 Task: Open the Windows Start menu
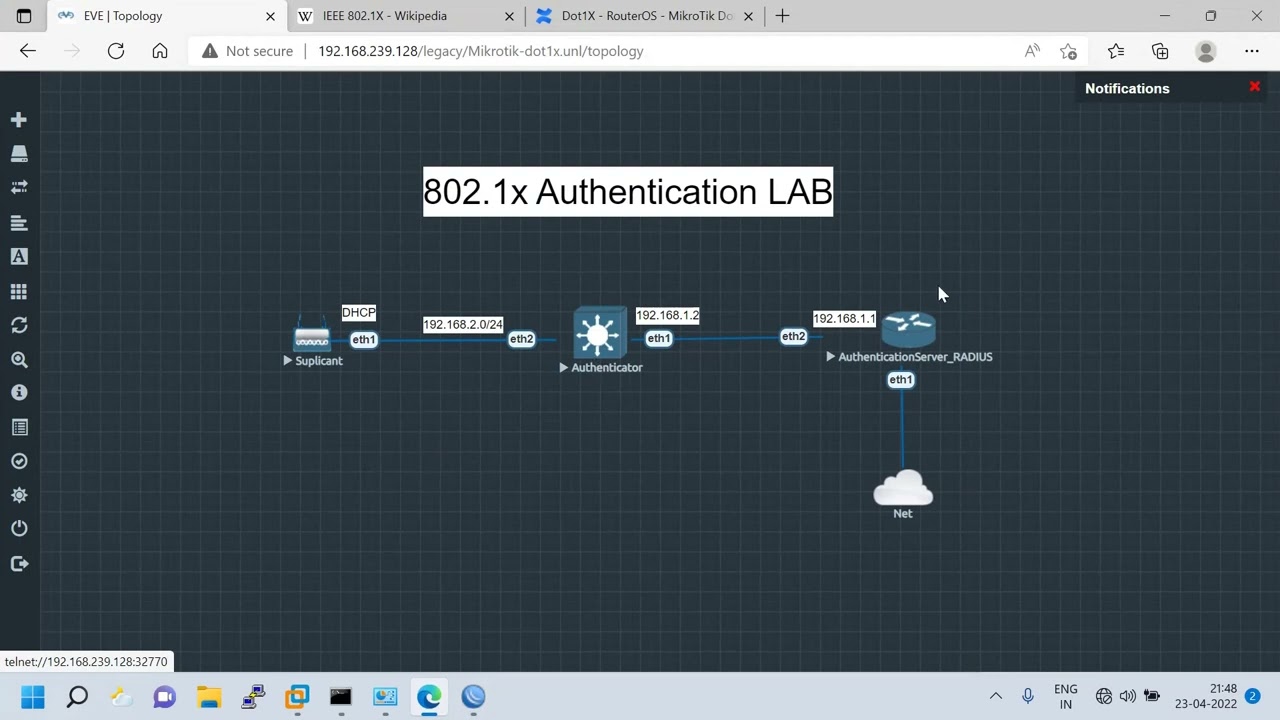33,697
